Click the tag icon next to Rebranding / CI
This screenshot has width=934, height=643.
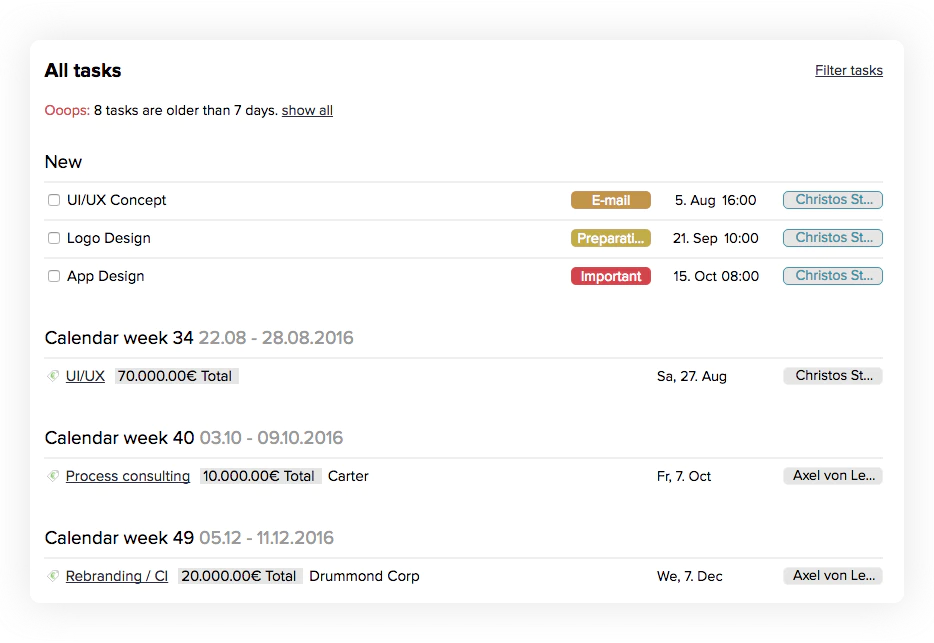53,576
